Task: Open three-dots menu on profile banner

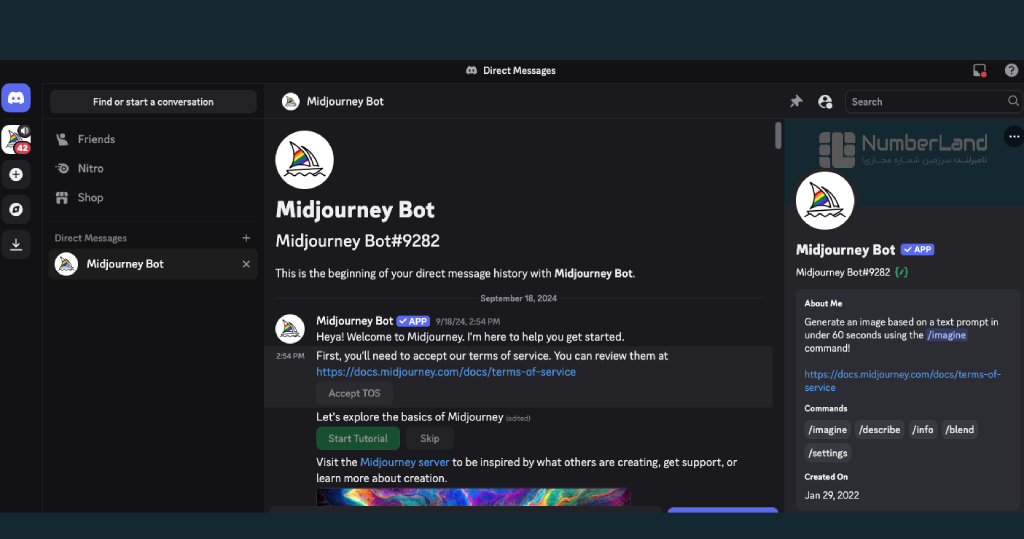Action: 1013,137
